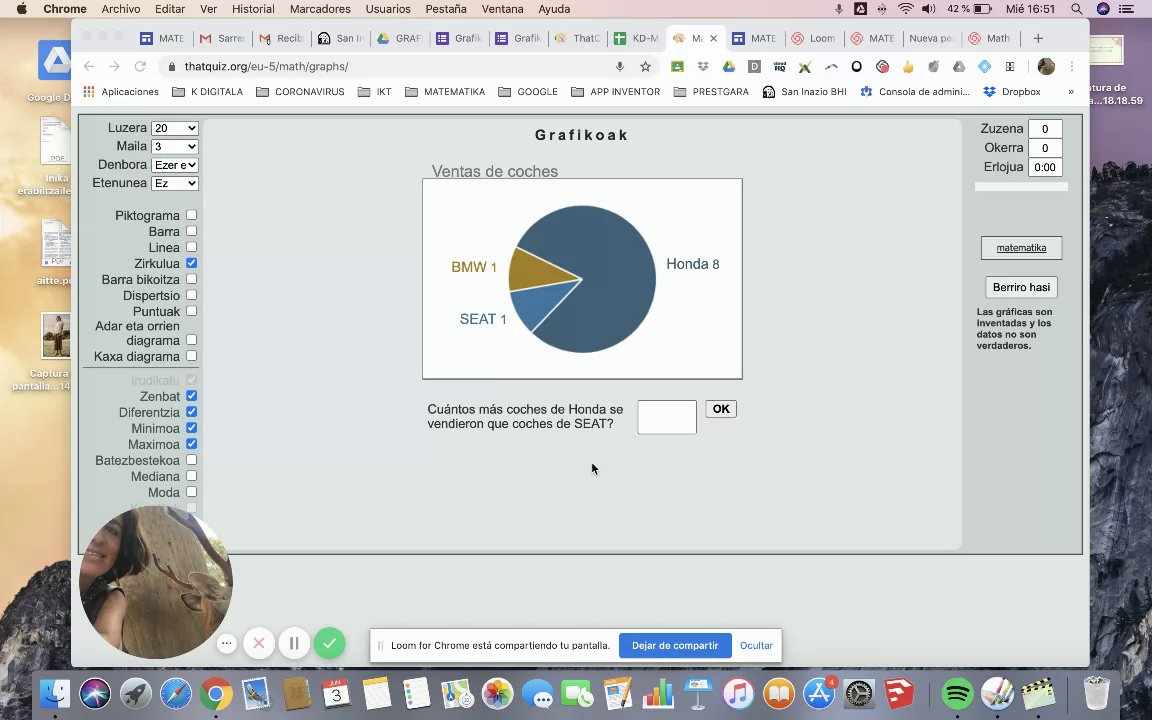Show more bookmarks with chevron
This screenshot has height=720, width=1152.
(x=1070, y=92)
